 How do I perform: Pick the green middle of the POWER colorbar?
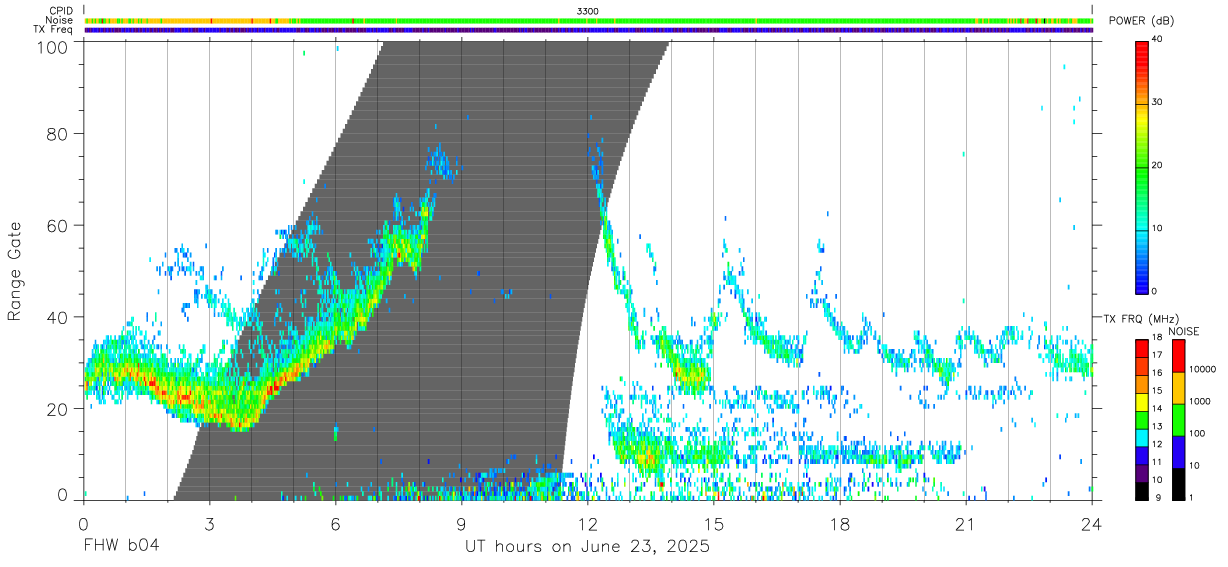pos(1143,166)
